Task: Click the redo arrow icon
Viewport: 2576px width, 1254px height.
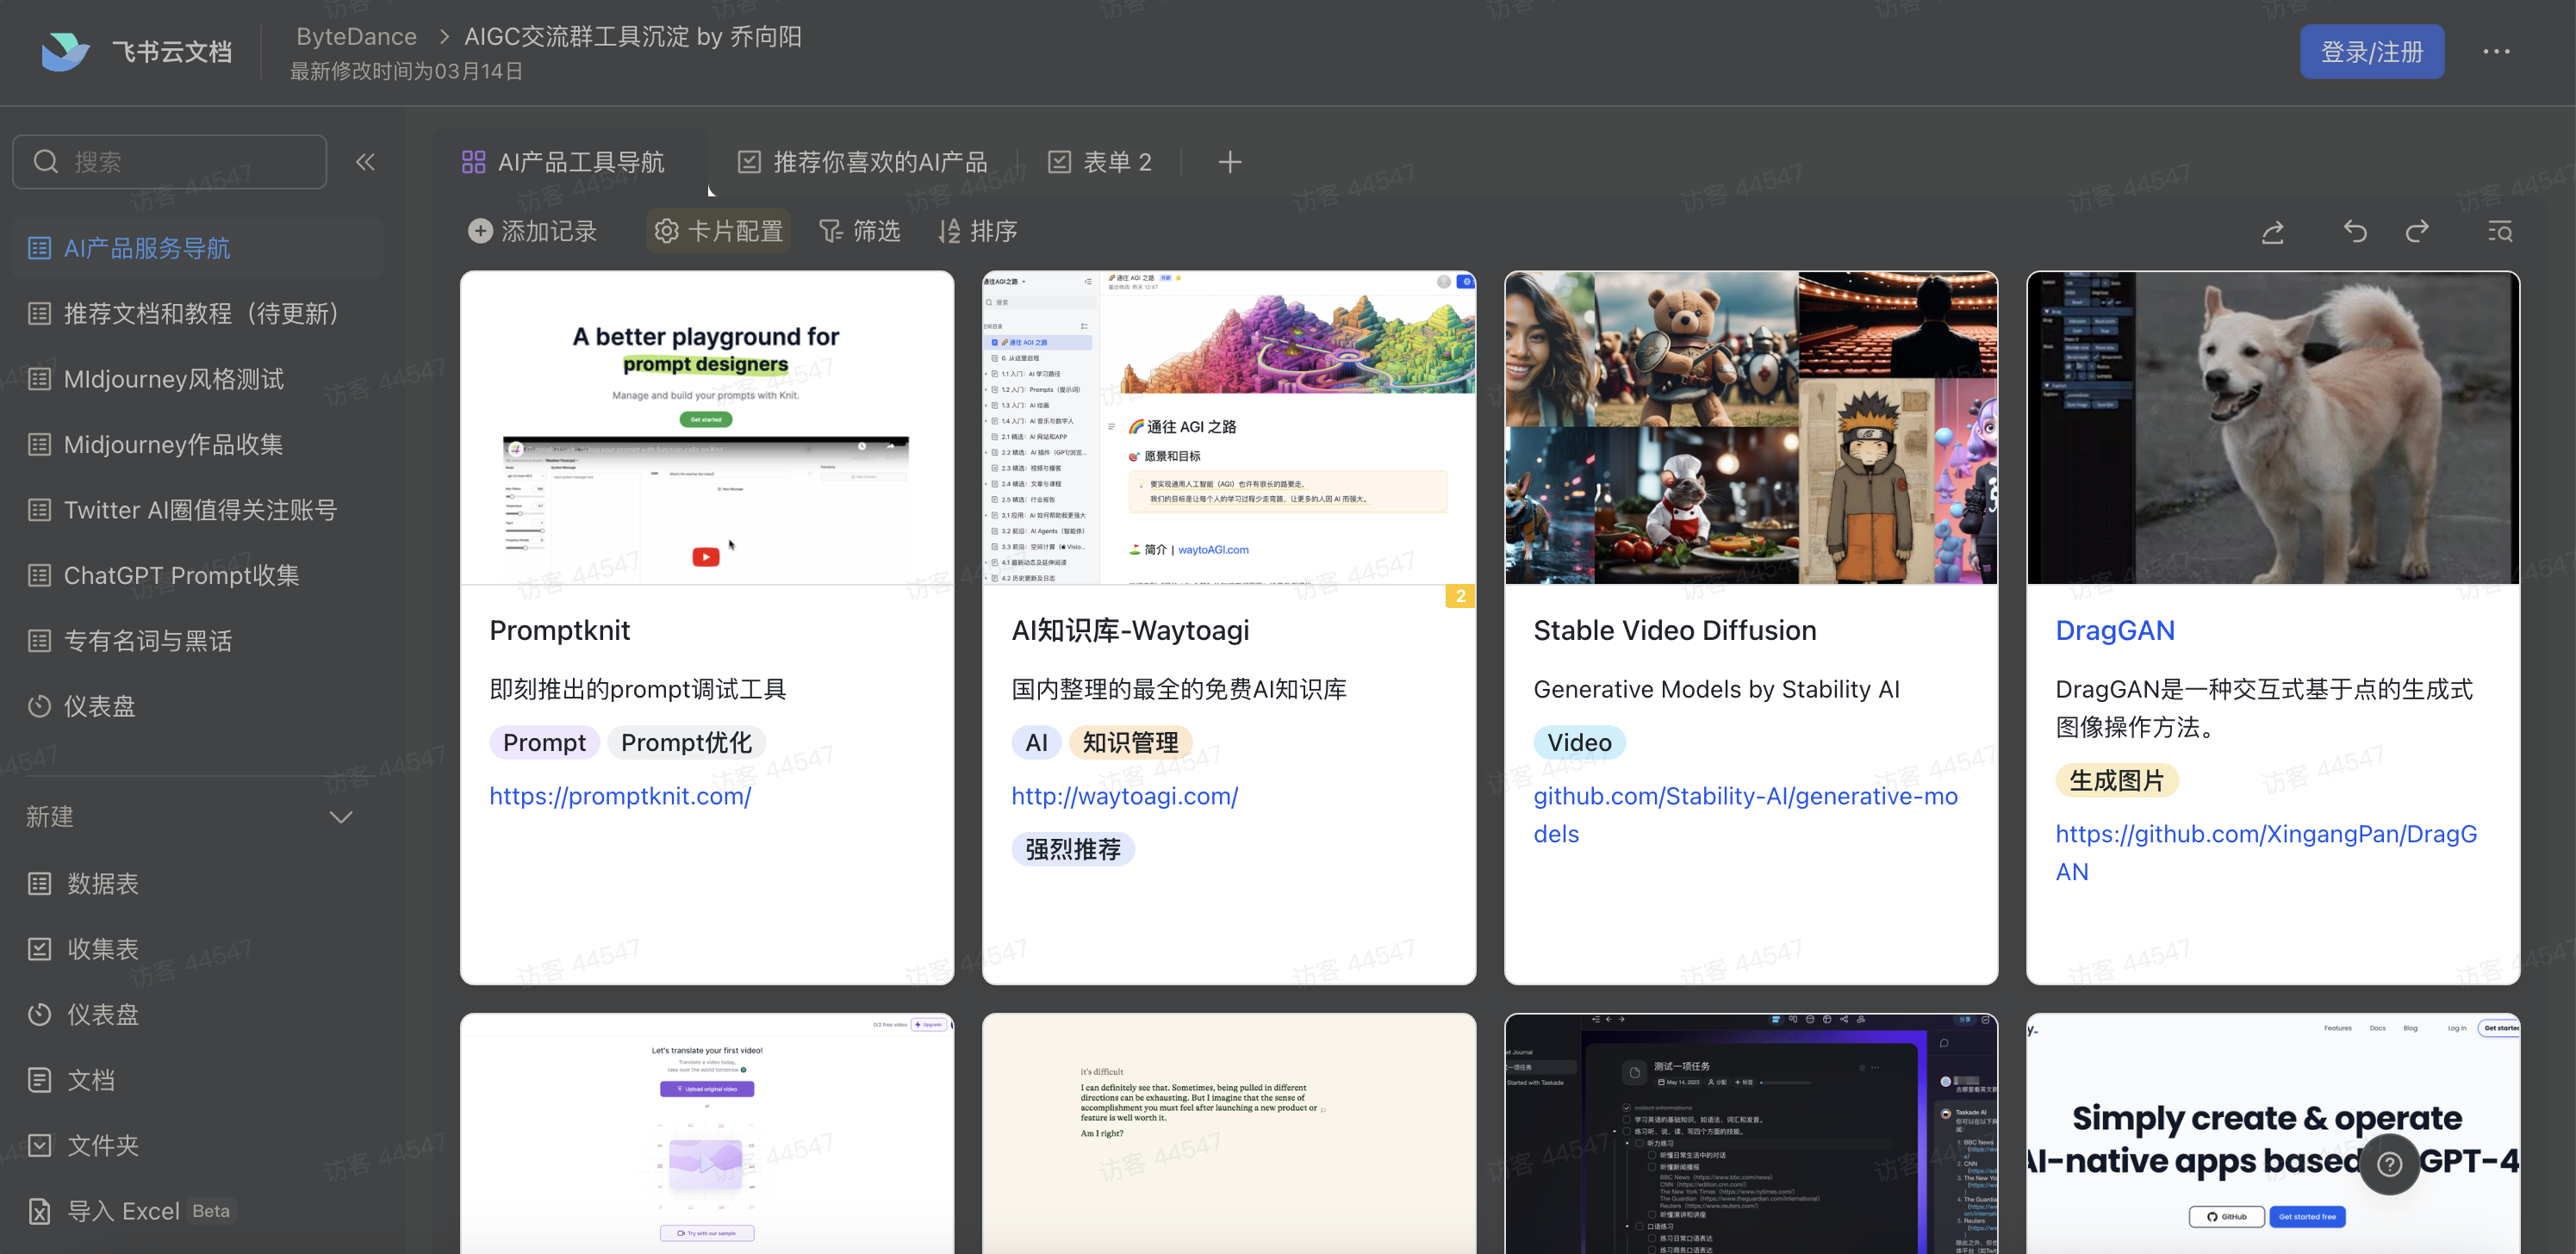Action: tap(2417, 232)
